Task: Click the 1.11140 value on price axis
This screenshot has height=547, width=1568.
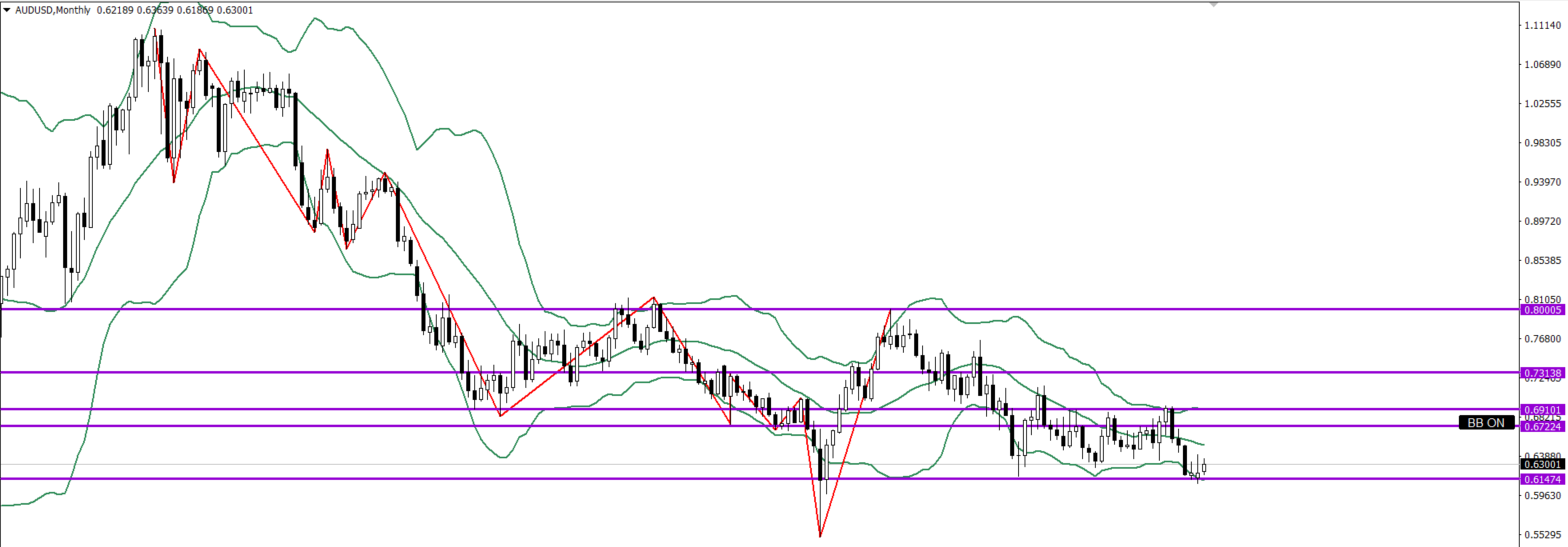Action: point(1541,26)
